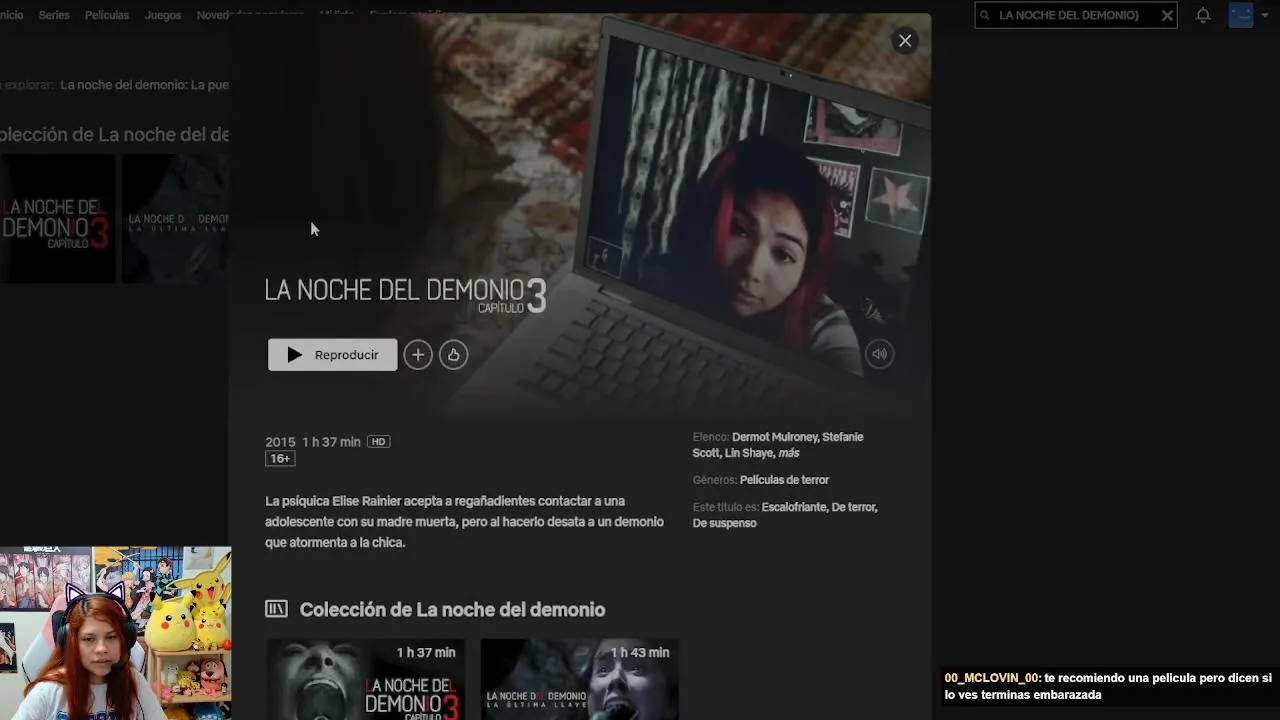Open the Series menu item
This screenshot has height=720, width=1280.
point(54,15)
